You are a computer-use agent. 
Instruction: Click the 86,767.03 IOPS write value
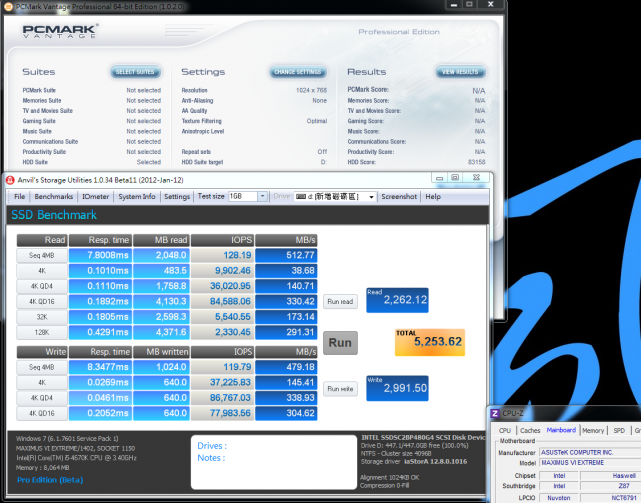(222, 398)
